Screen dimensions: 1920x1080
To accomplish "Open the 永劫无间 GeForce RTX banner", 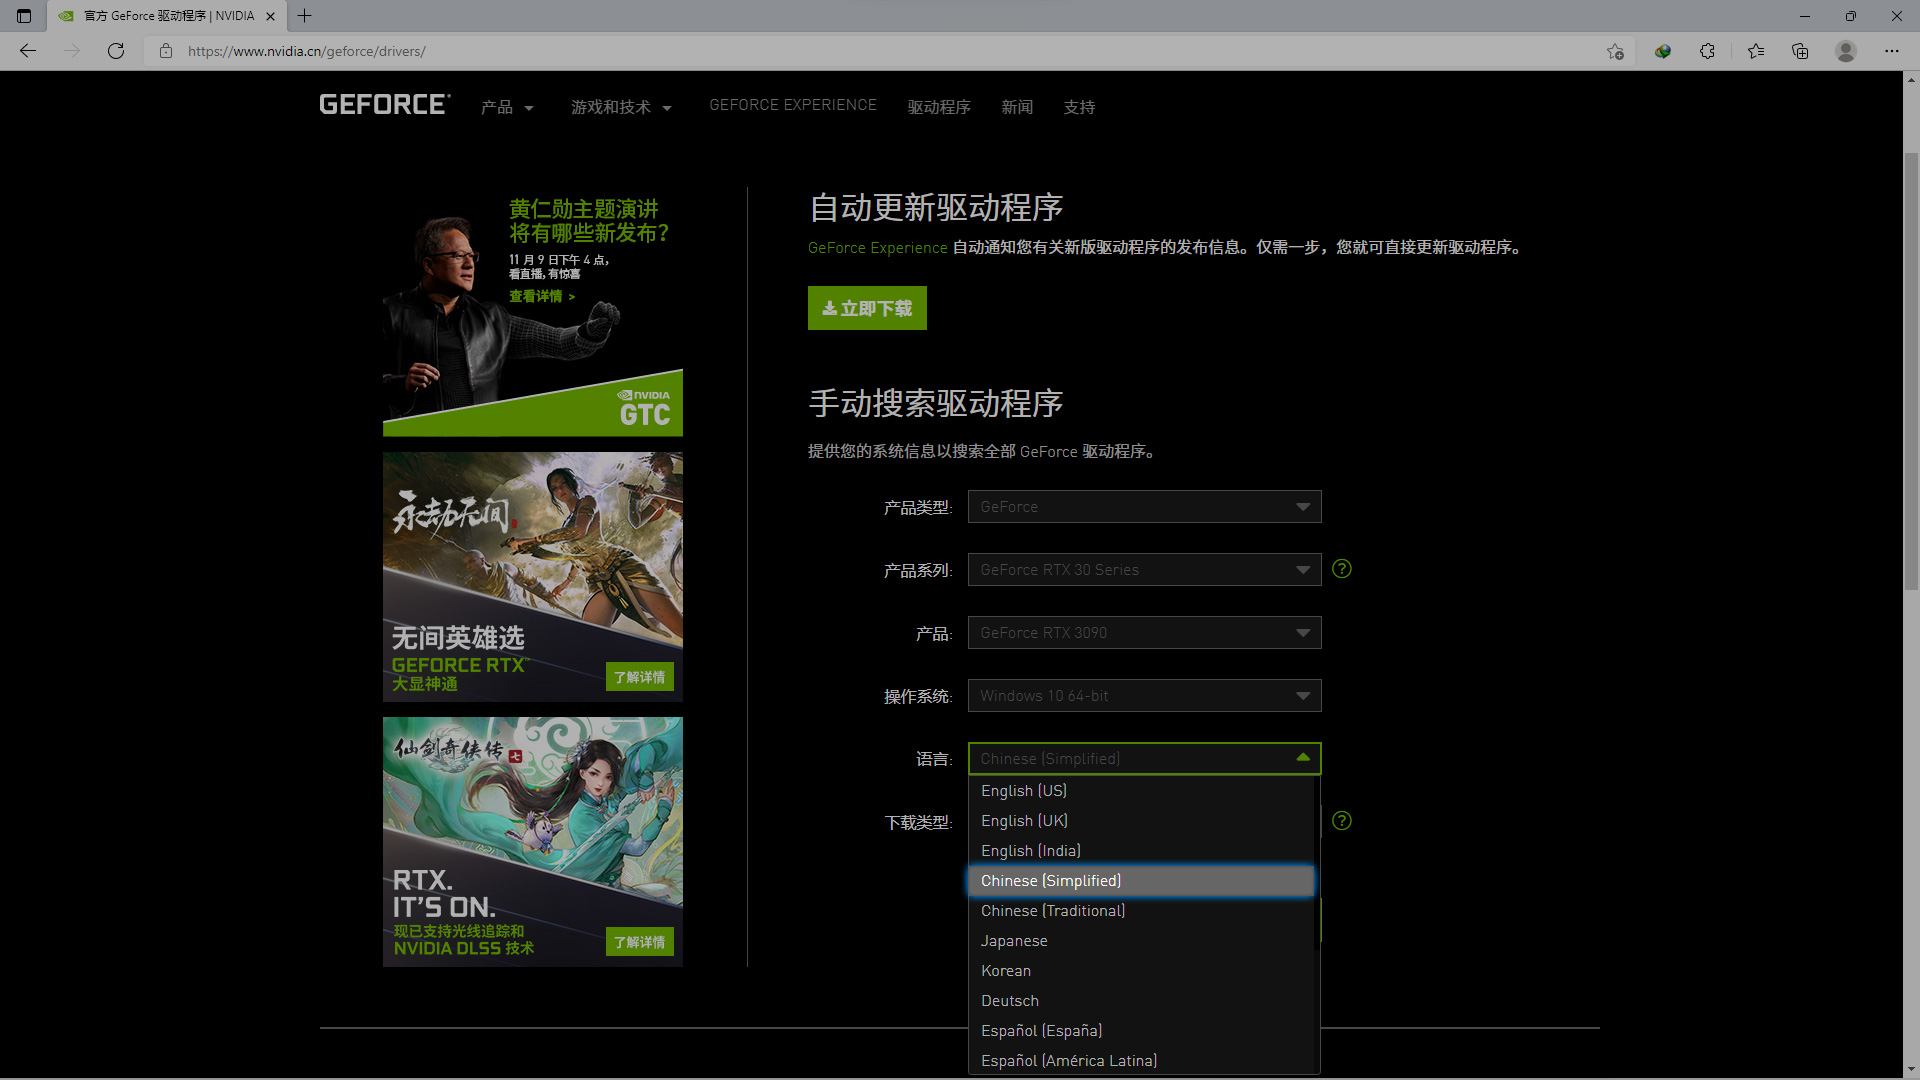I will (532, 577).
